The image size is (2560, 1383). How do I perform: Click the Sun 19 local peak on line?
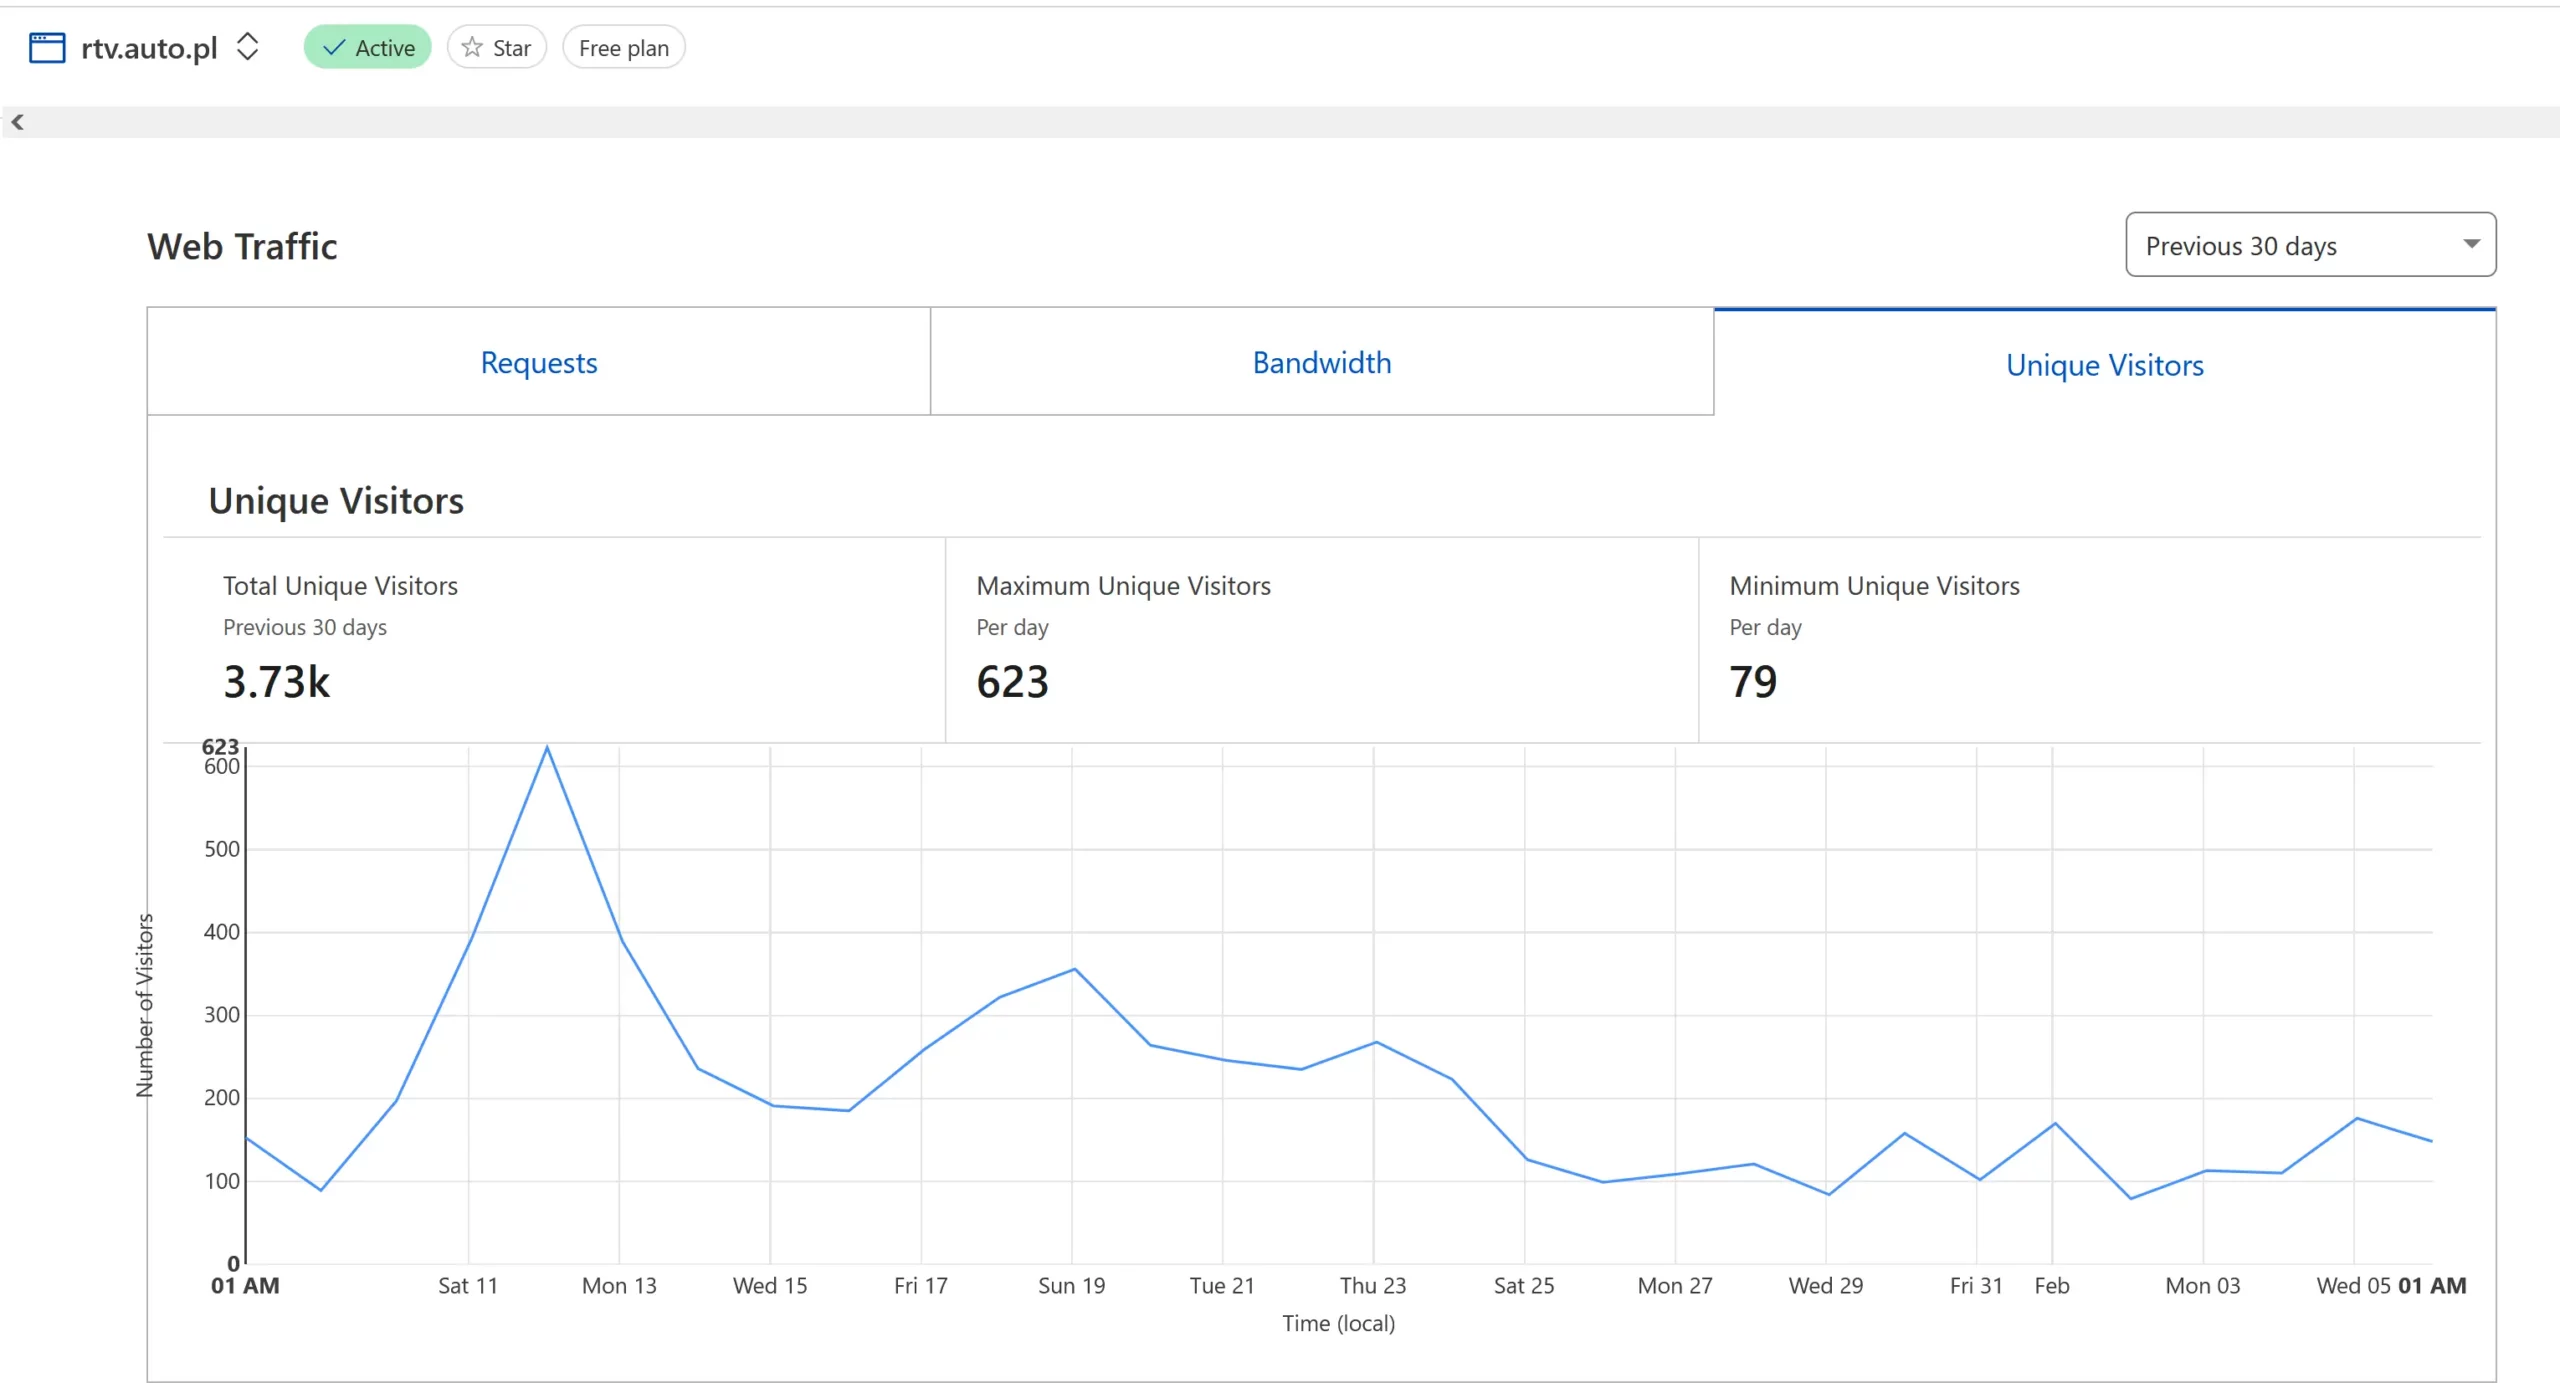tap(1074, 968)
